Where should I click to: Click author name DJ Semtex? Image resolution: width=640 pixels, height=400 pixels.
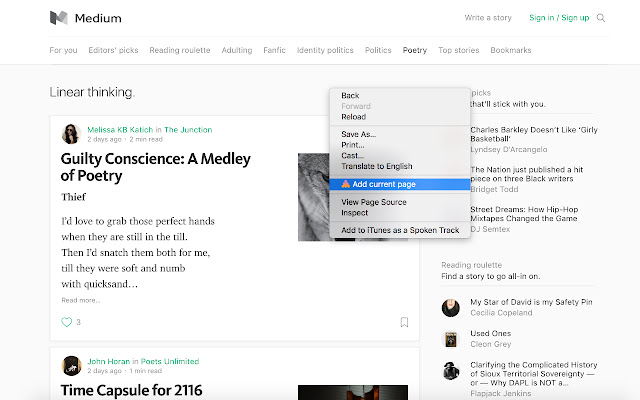click(x=490, y=229)
